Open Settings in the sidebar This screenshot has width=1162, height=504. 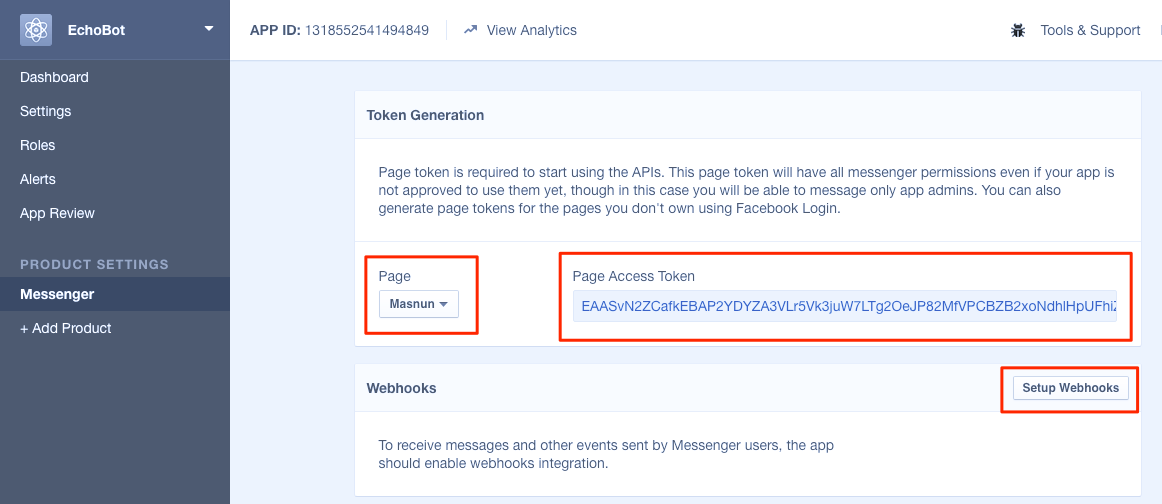(45, 111)
